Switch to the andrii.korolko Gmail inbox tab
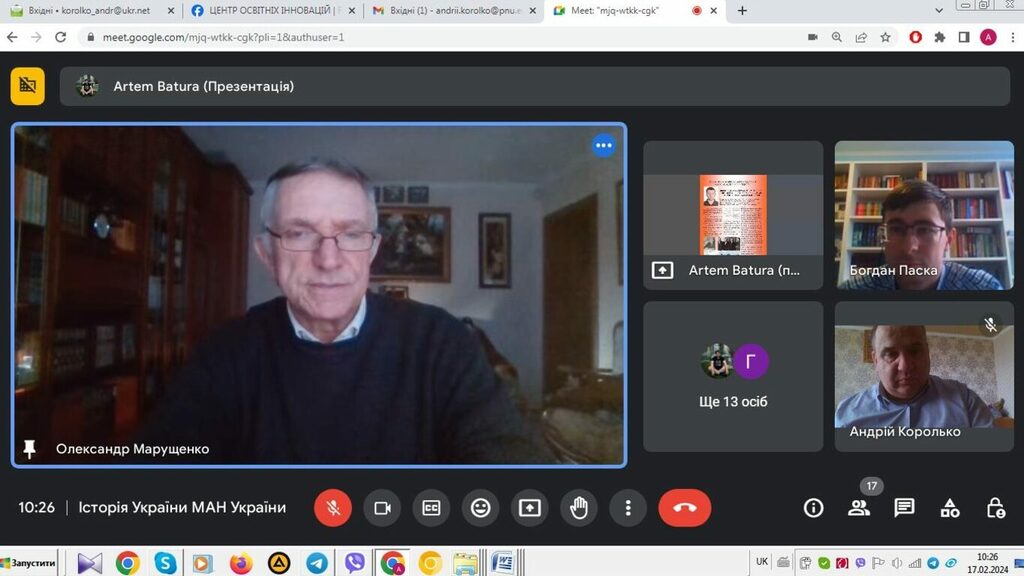1024x576 pixels. [450, 11]
